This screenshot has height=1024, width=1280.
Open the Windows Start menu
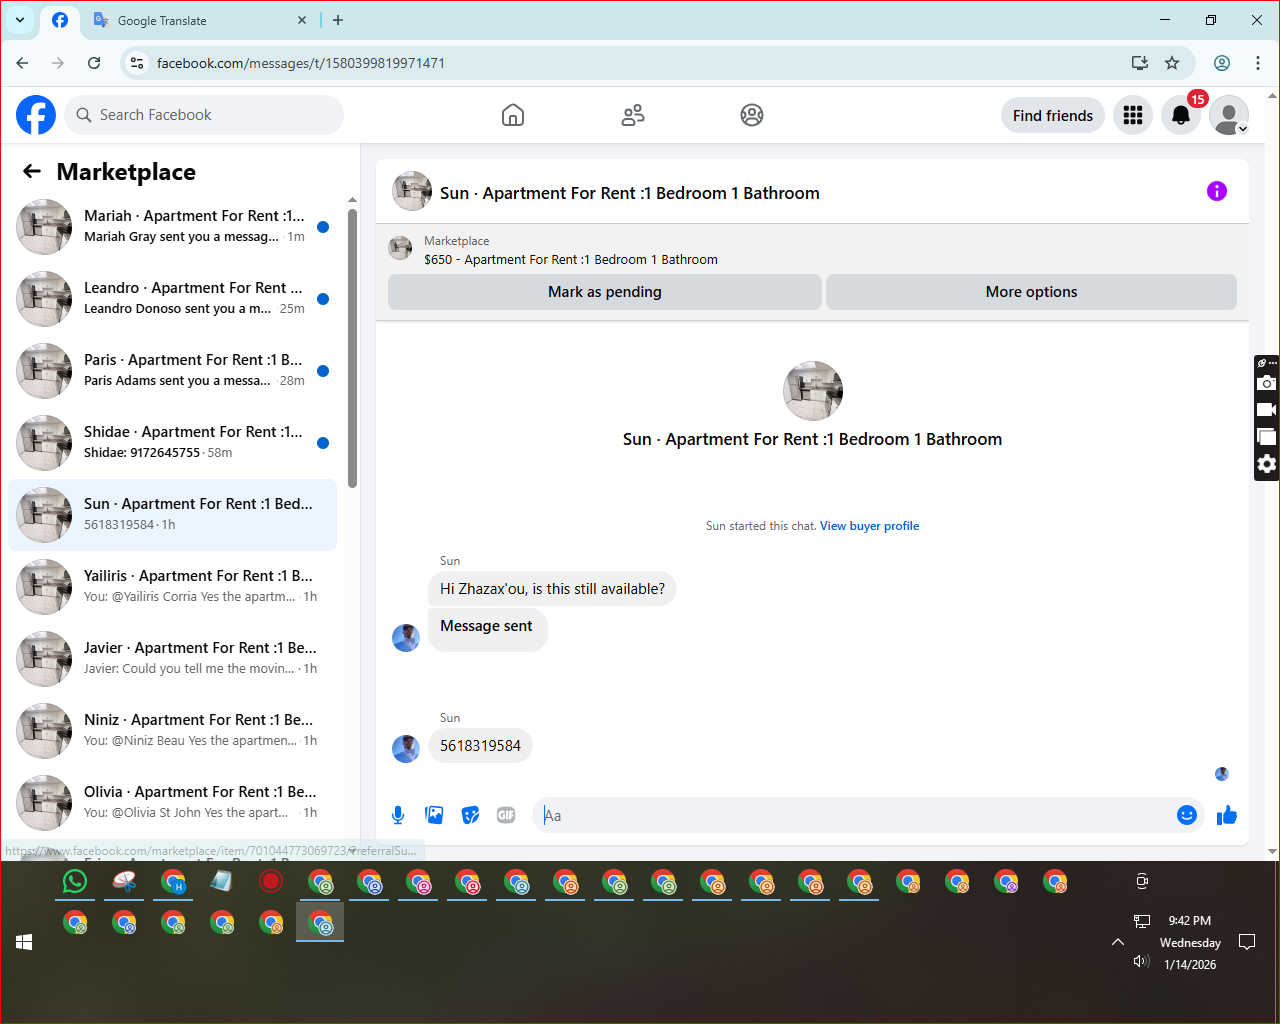(x=24, y=942)
